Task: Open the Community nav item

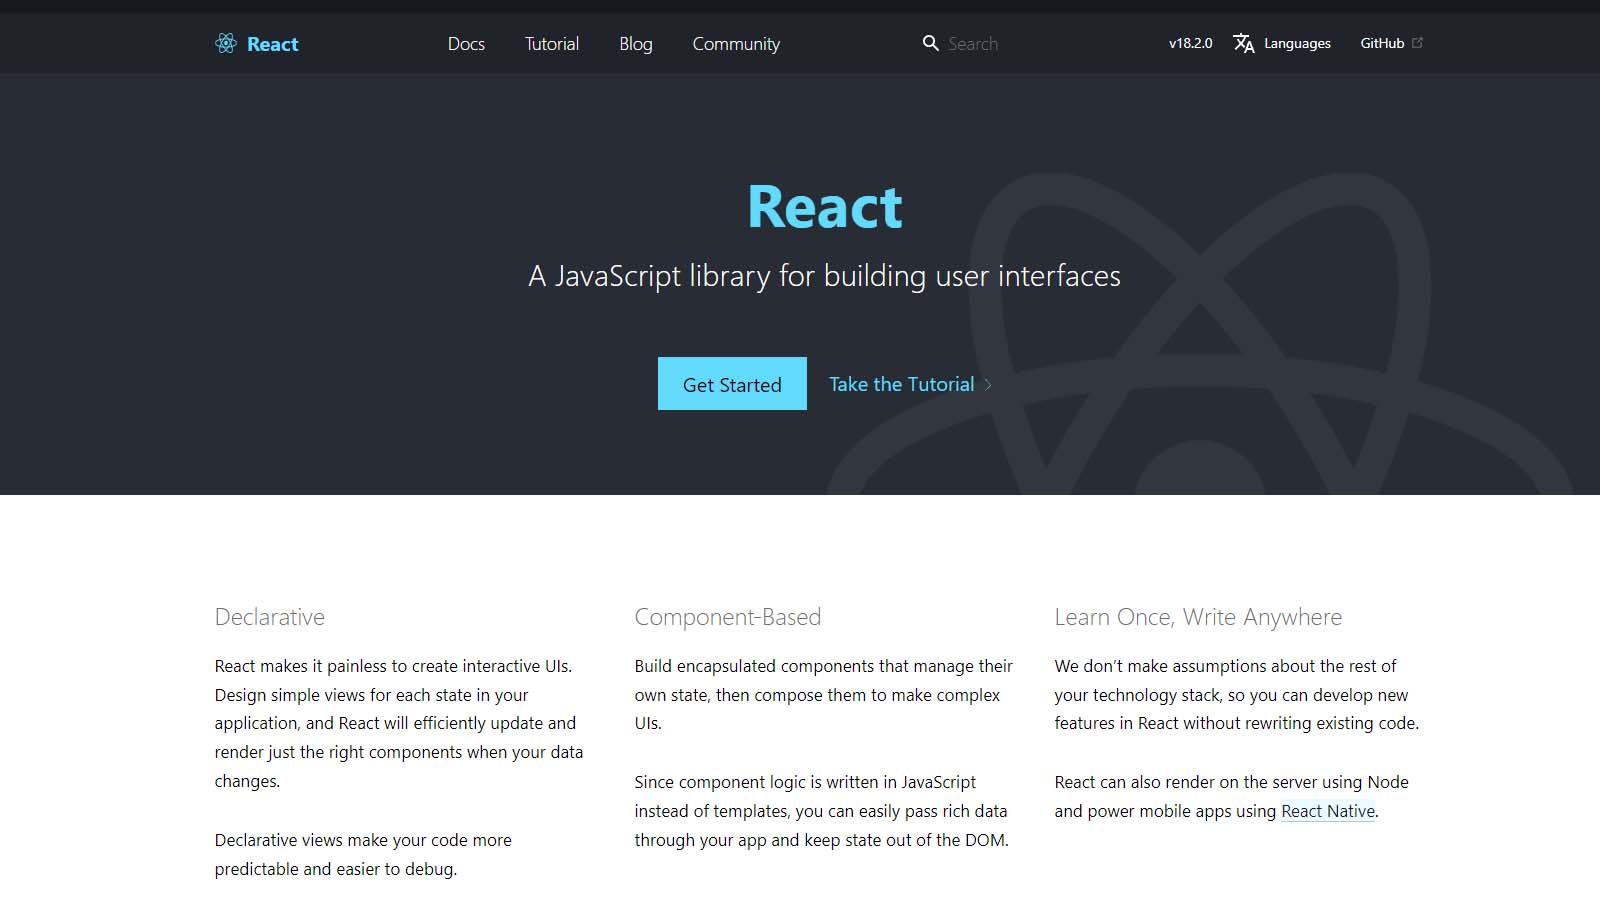Action: 736,44
